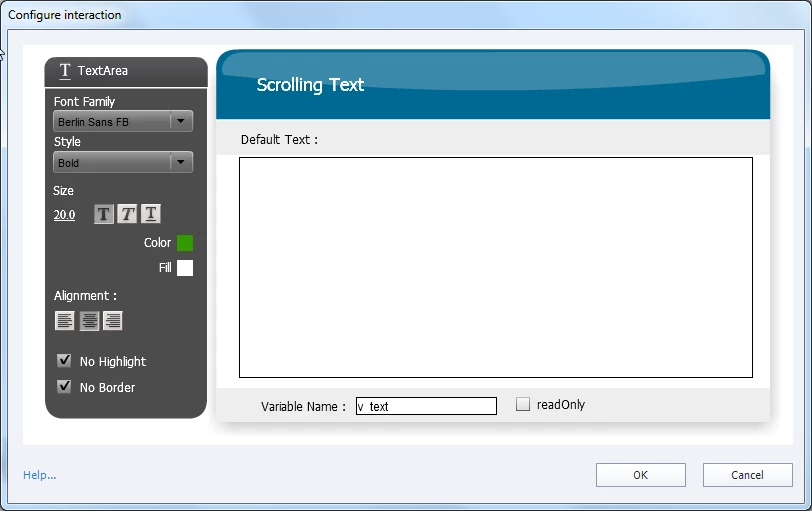The height and width of the screenshot is (511, 812).
Task: Toggle the italic text icon
Action: 127,214
